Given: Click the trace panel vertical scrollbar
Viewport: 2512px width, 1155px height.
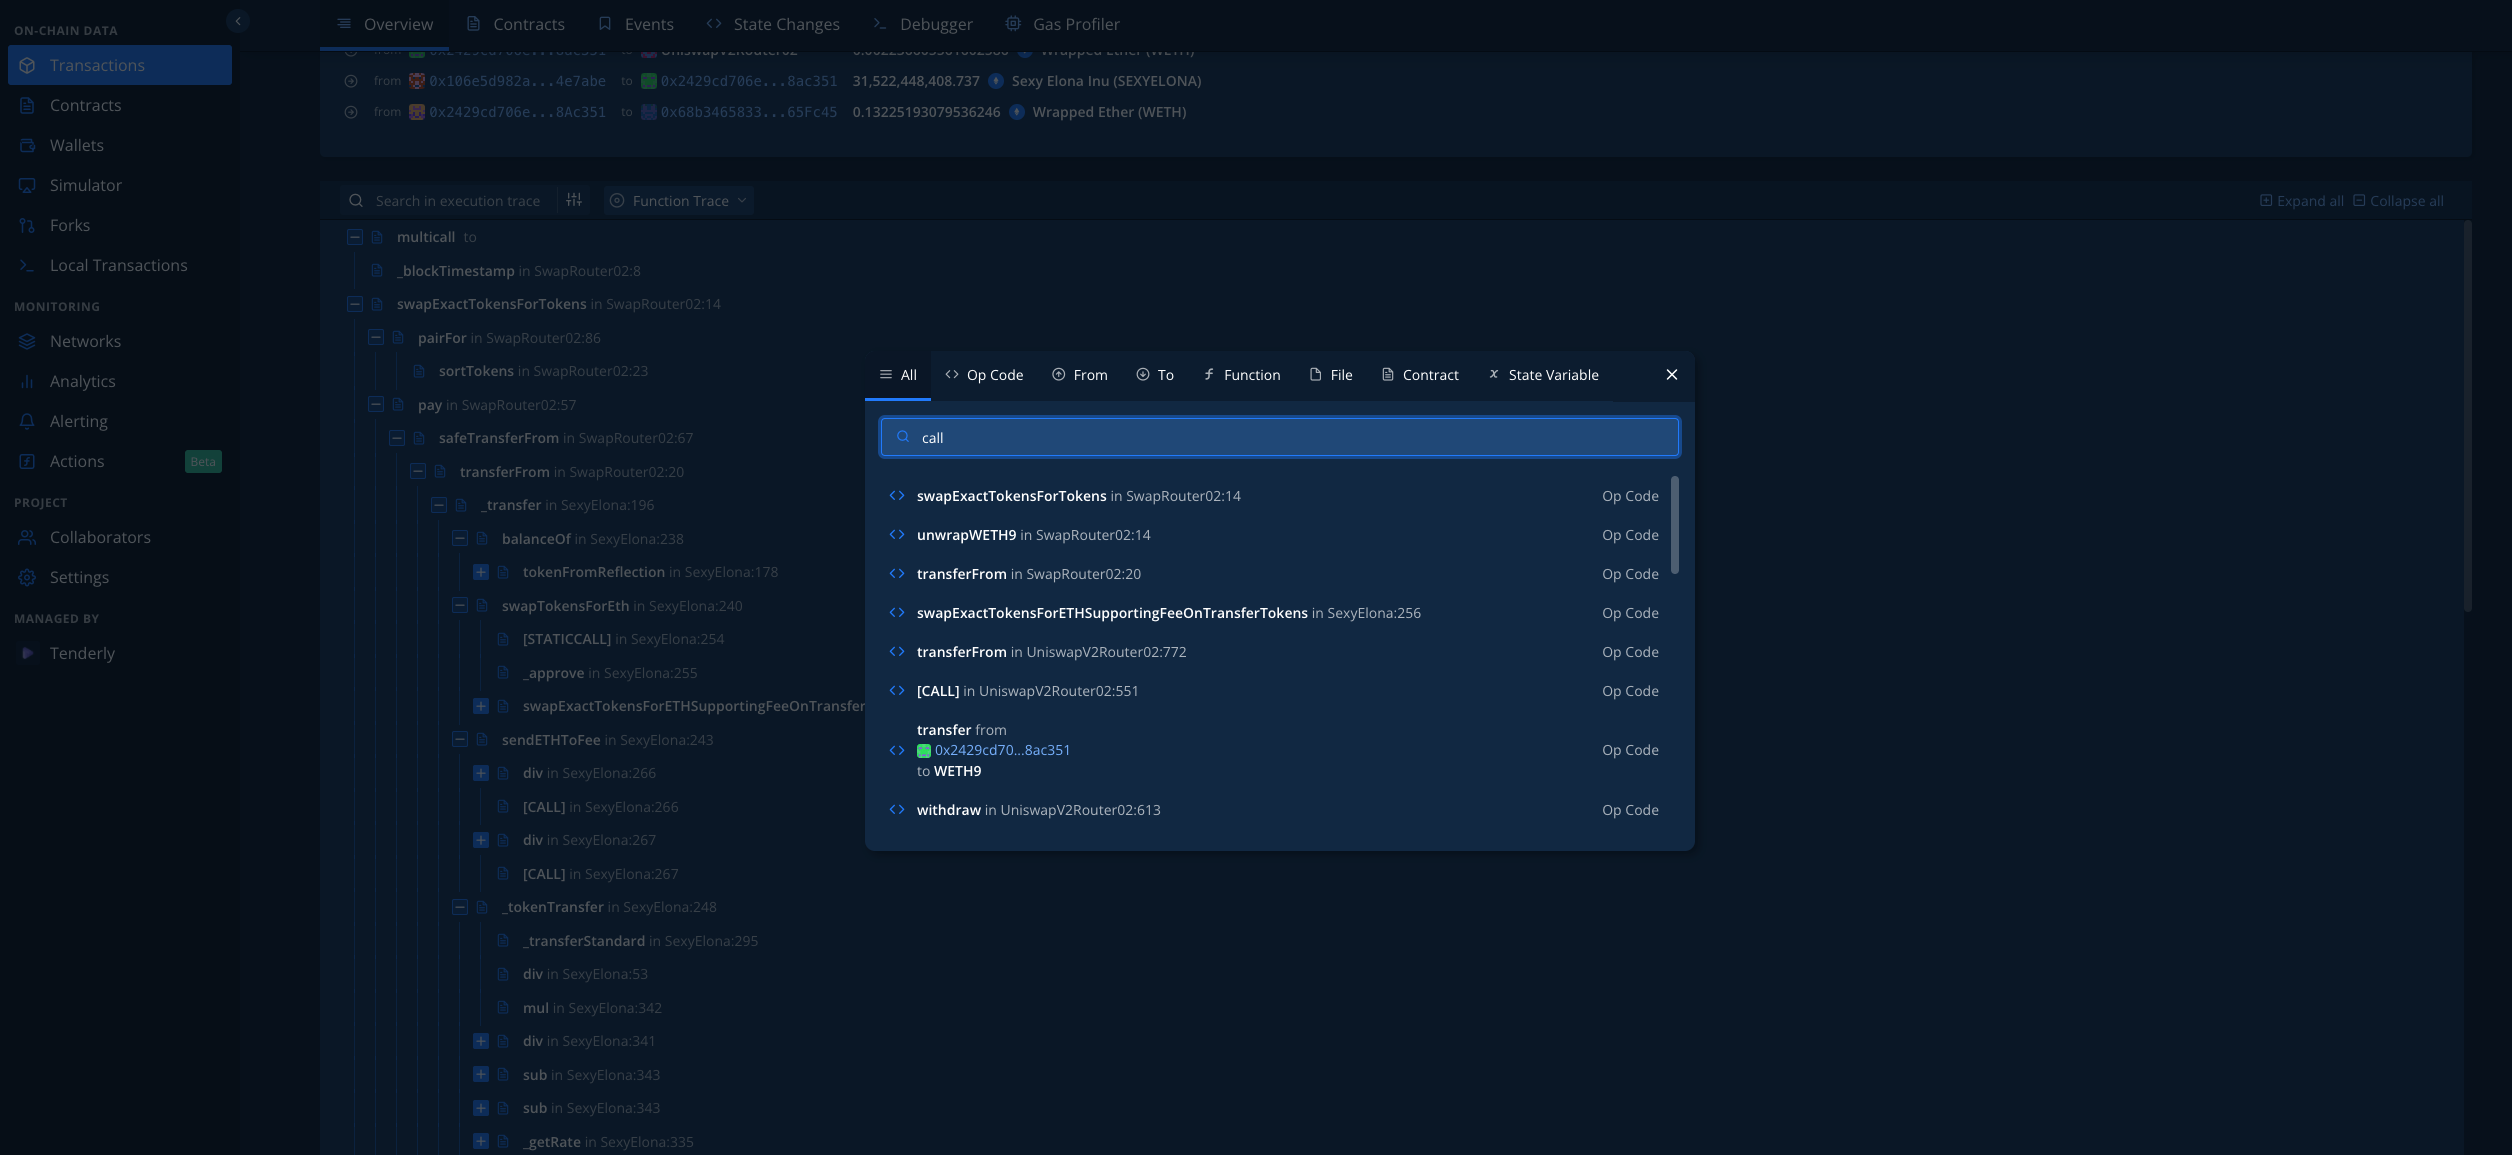Looking at the screenshot, I should point(2467,415).
